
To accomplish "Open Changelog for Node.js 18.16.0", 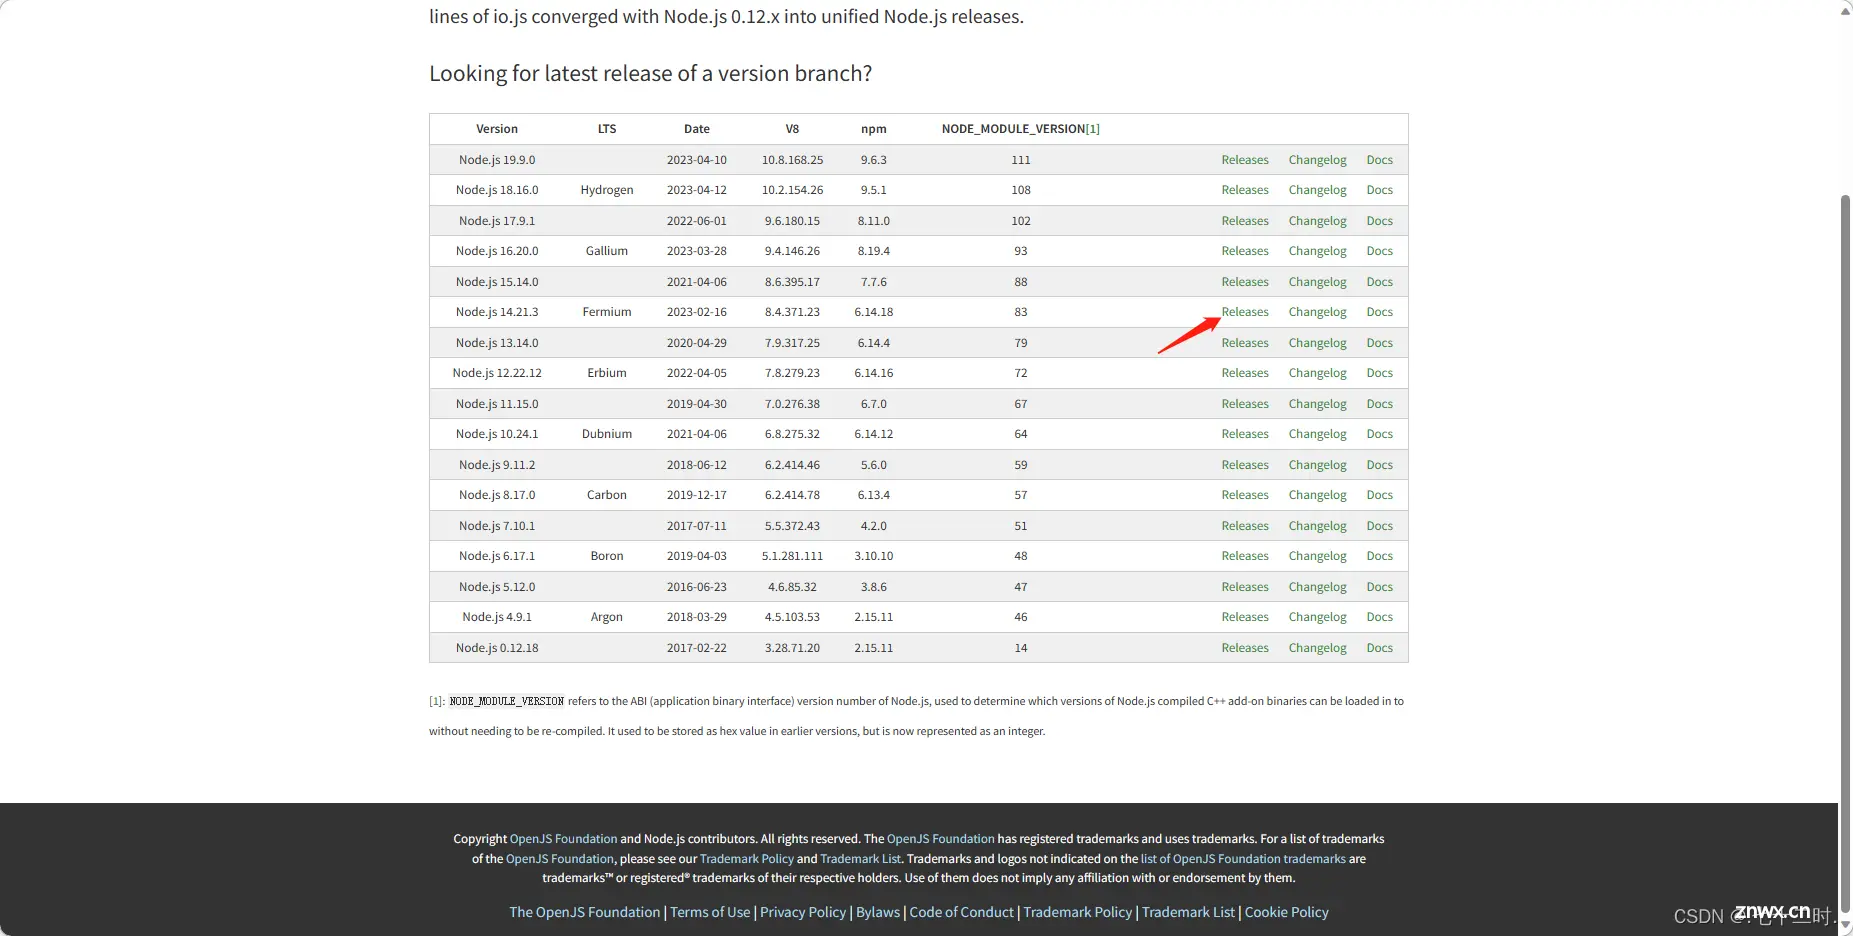I will (1317, 190).
